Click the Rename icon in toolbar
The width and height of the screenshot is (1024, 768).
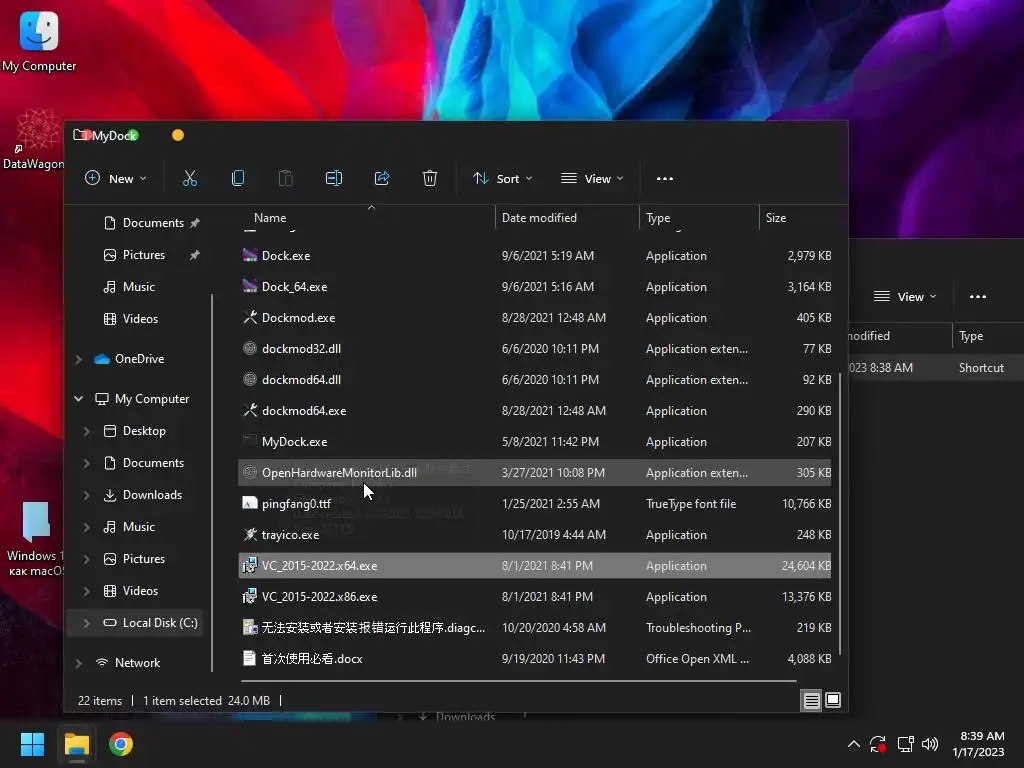click(334, 178)
